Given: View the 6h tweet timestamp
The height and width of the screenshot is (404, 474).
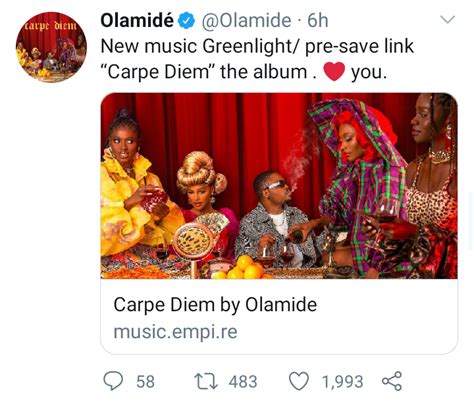Looking at the screenshot, I should (318, 21).
